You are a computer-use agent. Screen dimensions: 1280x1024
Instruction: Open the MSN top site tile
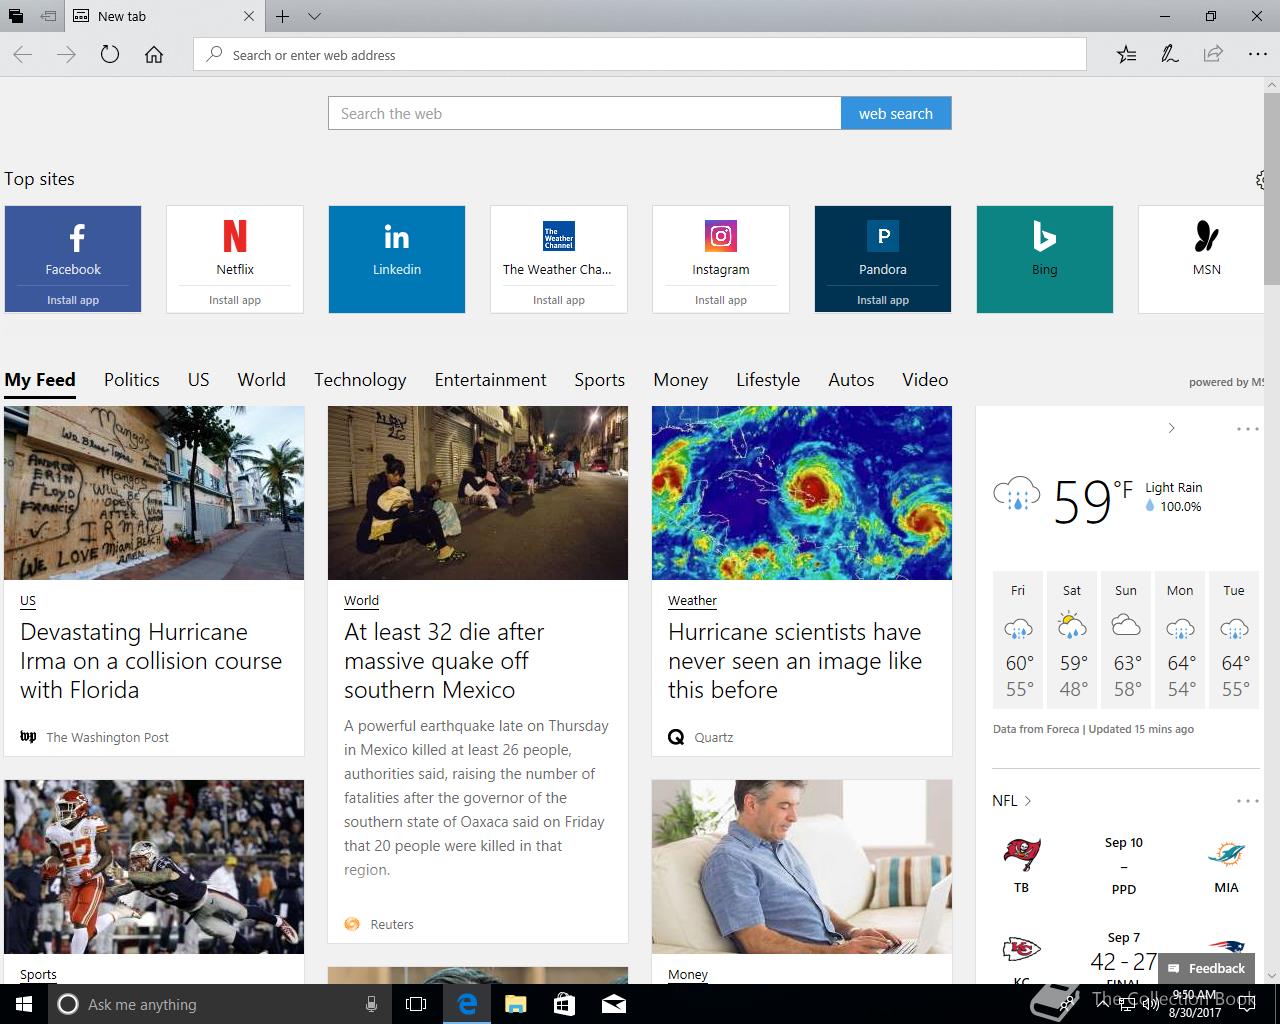[x=1201, y=259]
